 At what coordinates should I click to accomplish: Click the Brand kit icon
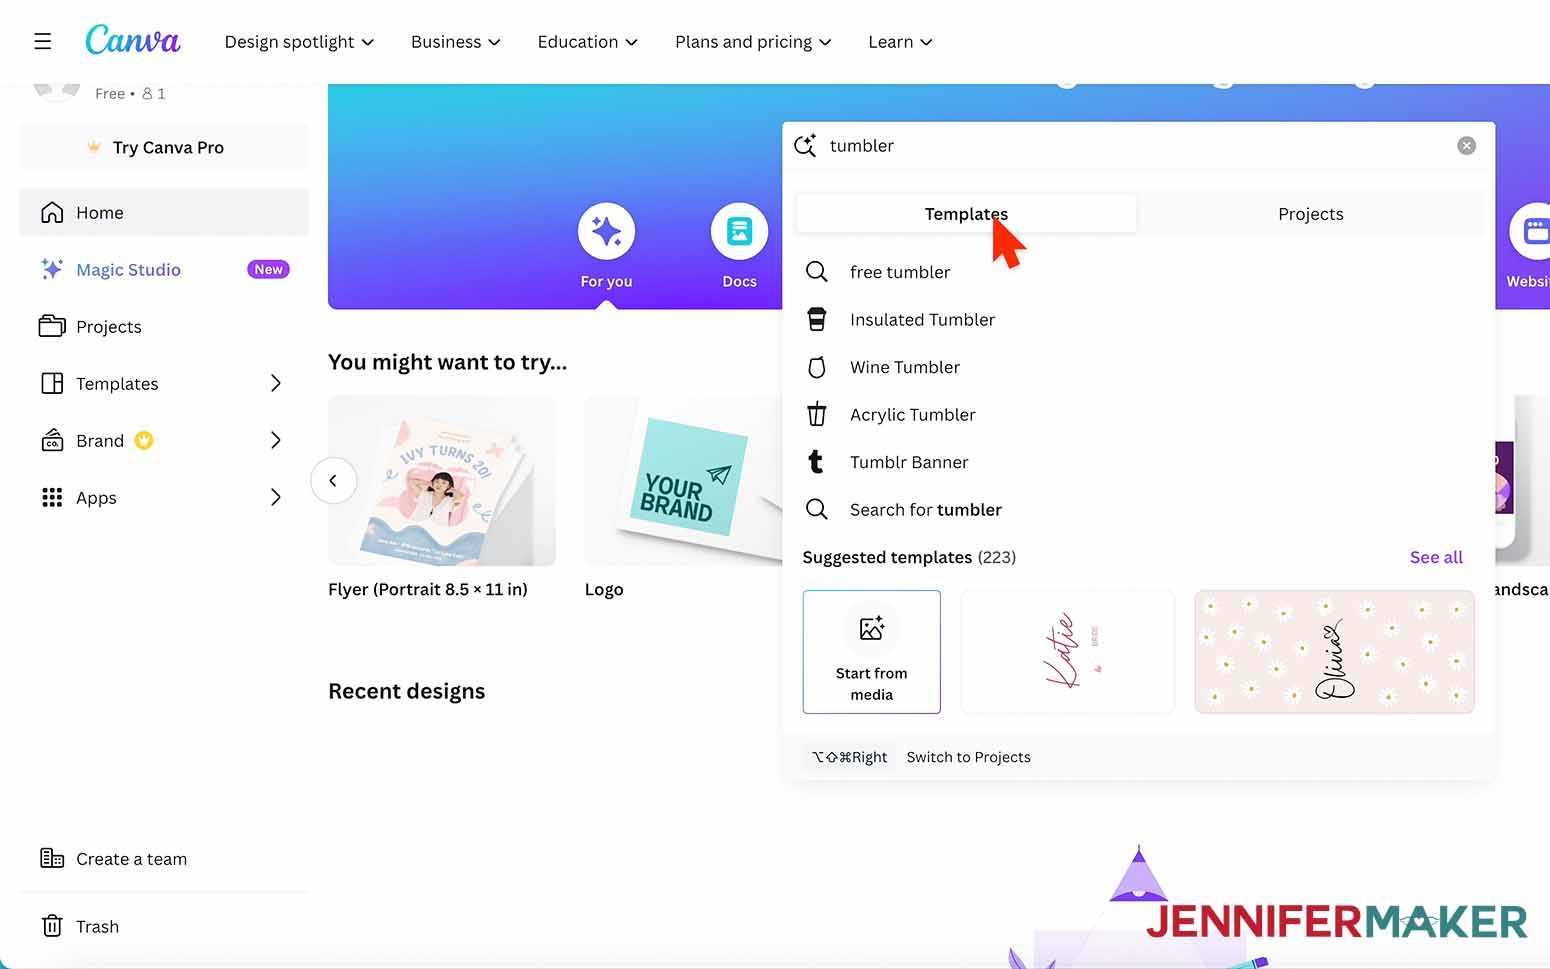pos(52,441)
